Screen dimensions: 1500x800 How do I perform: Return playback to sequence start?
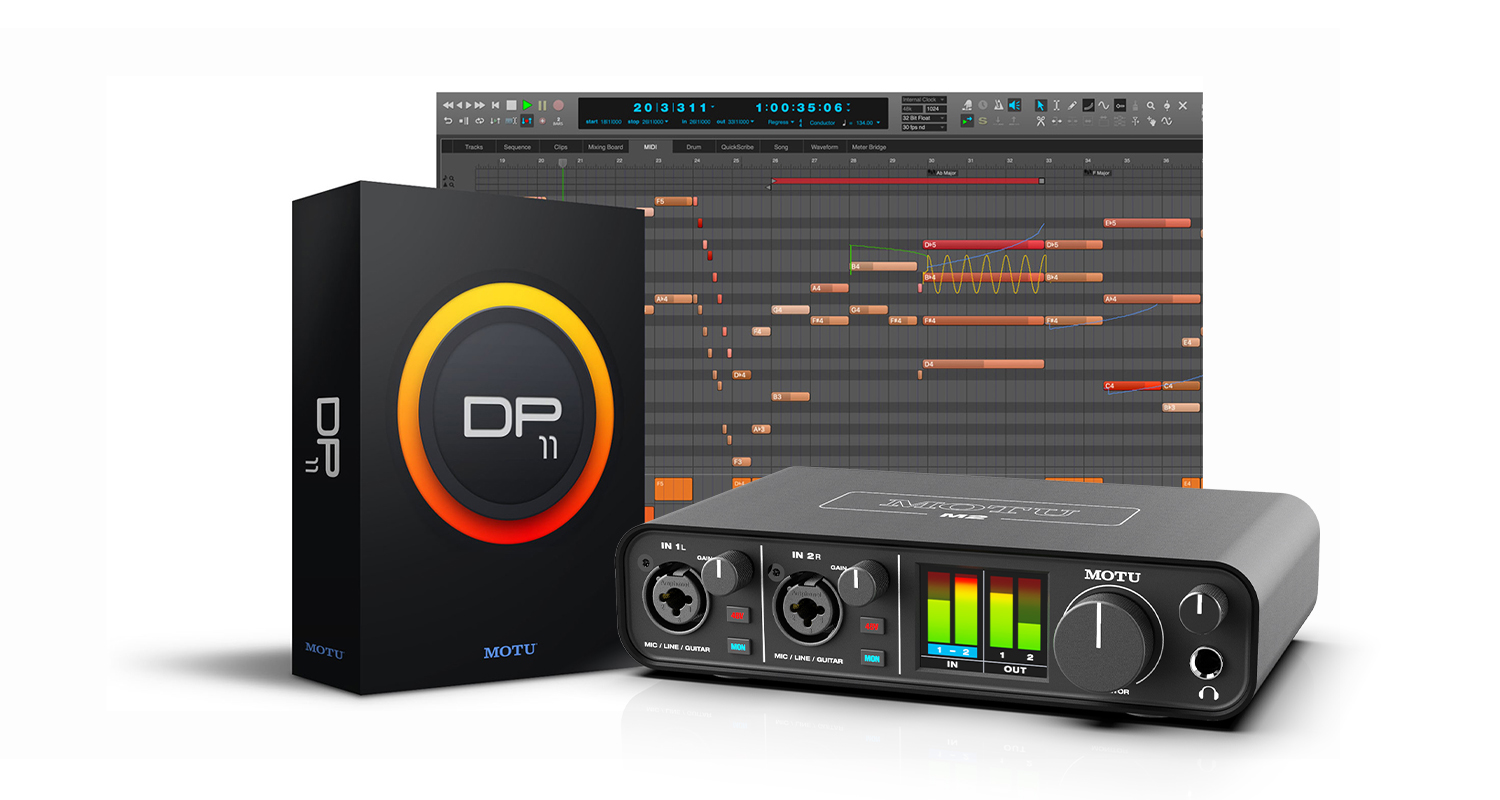click(495, 105)
